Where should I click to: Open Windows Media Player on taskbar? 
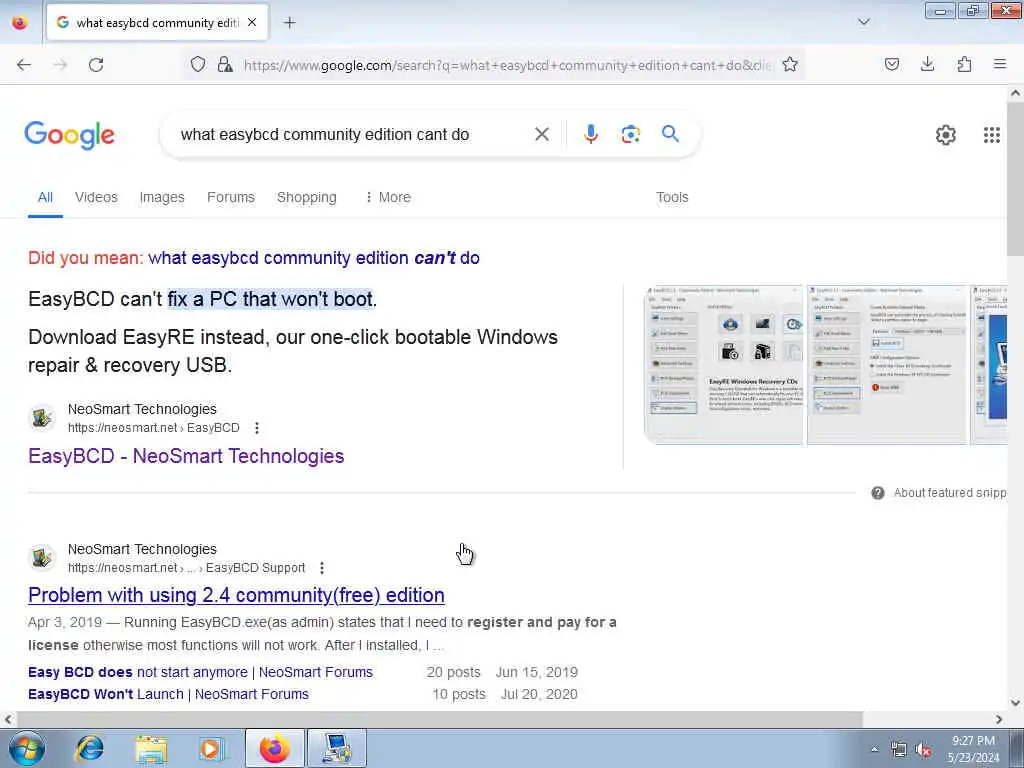point(212,748)
